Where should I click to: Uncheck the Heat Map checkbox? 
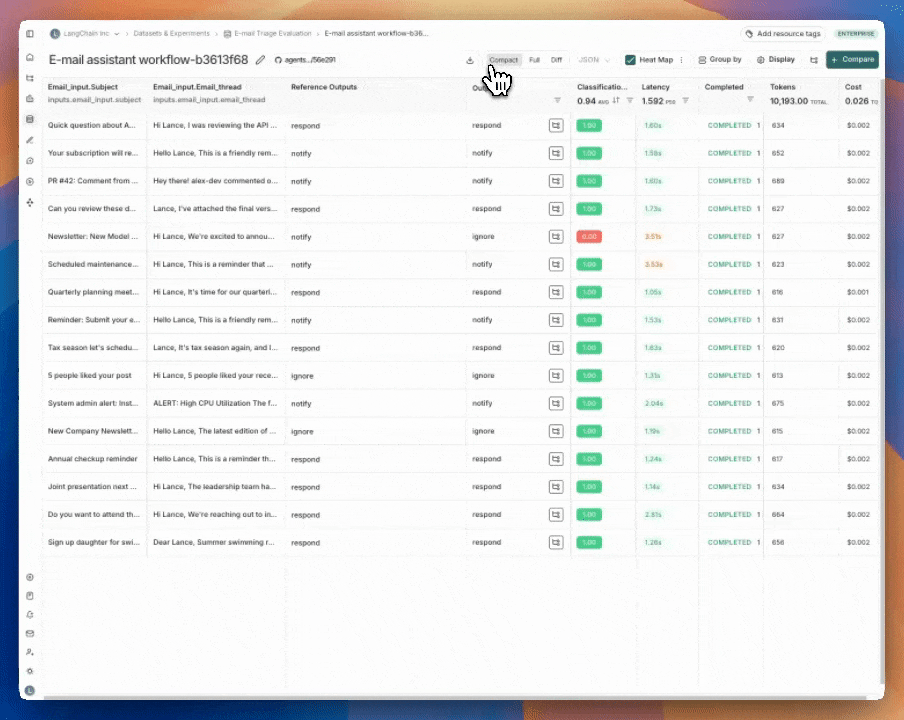click(630, 60)
